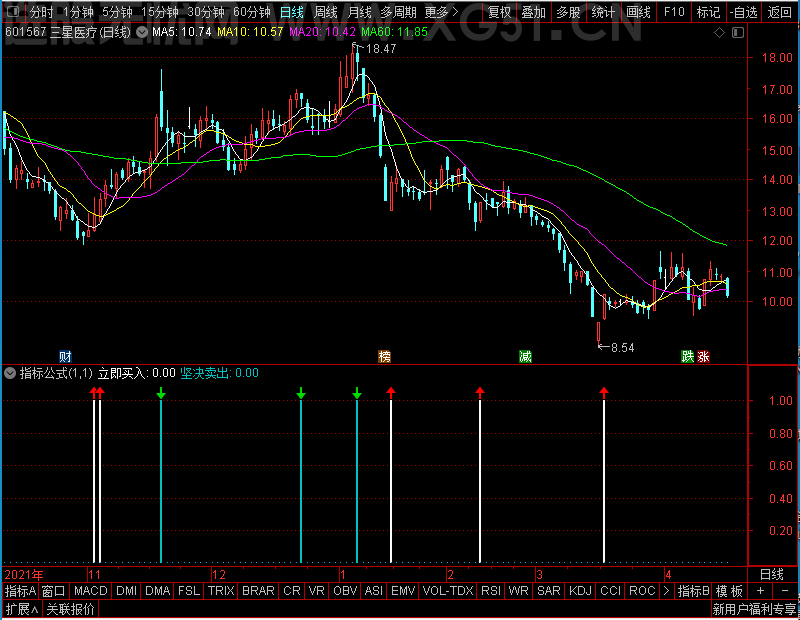Click the 画线 drawing button
This screenshot has width=800, height=620.
click(x=638, y=11)
